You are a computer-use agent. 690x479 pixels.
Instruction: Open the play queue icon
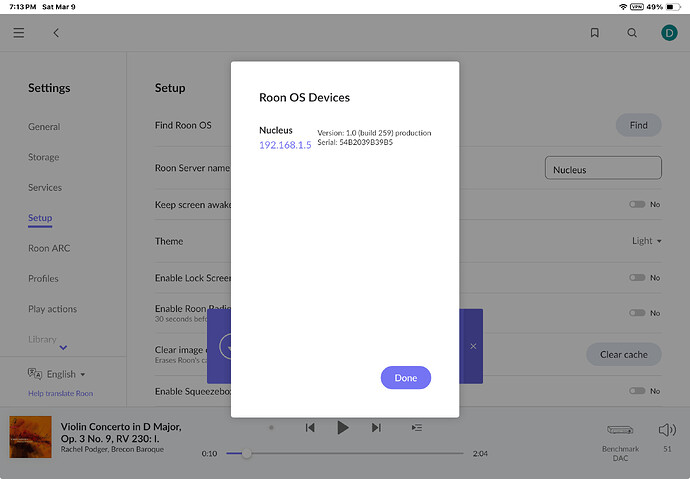pyautogui.click(x=417, y=428)
